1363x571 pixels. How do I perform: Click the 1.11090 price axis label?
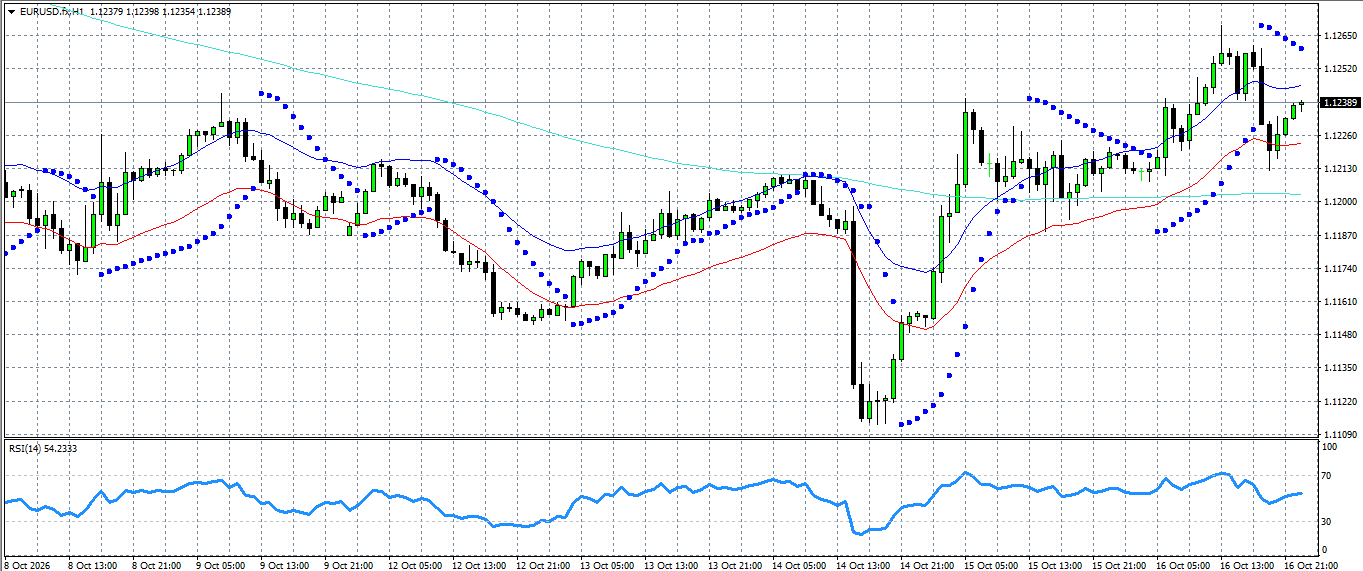1339,435
